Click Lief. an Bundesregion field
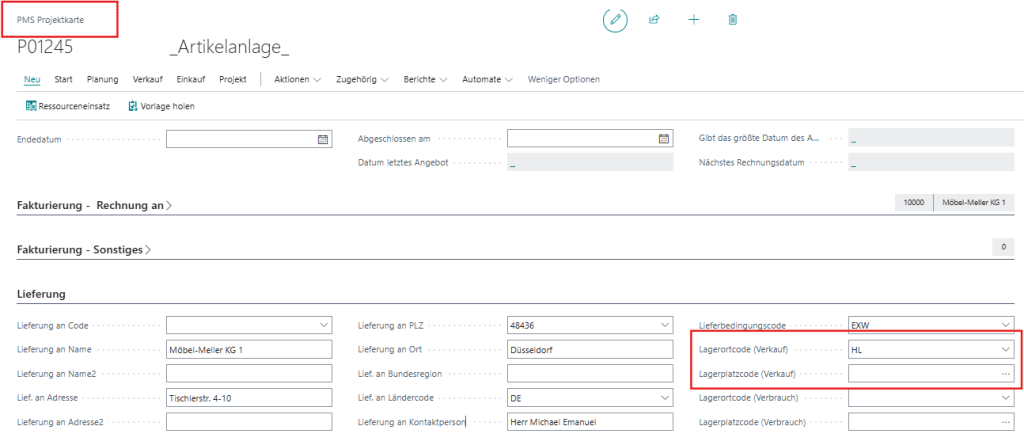The width and height of the screenshot is (1024, 445). click(x=590, y=374)
